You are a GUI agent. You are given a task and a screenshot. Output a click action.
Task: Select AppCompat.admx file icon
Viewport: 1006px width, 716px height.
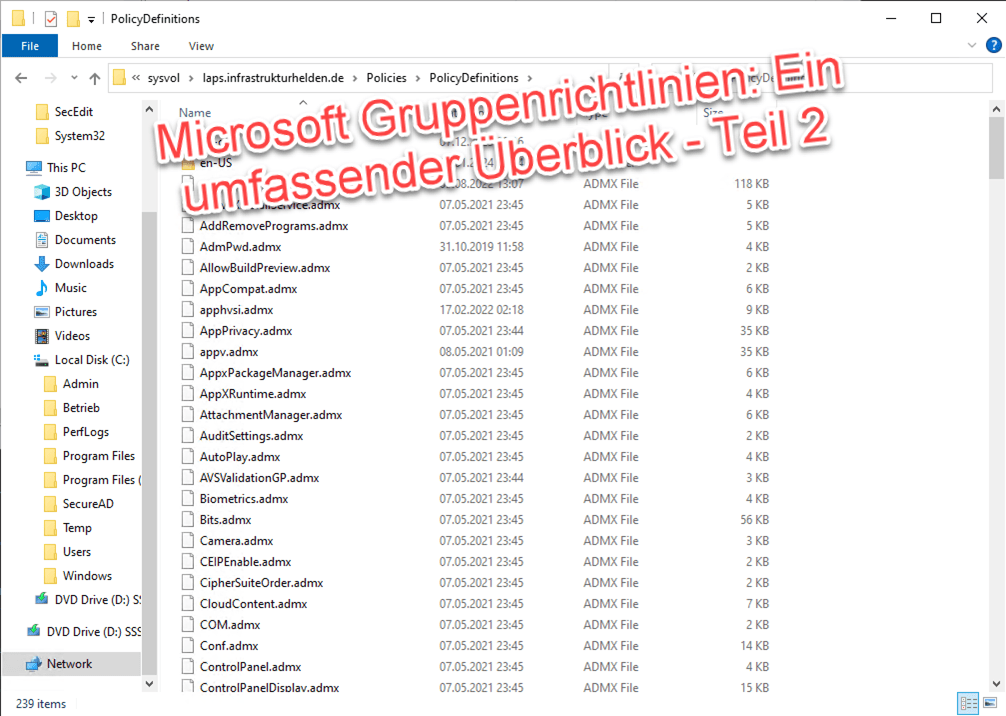click(x=187, y=289)
